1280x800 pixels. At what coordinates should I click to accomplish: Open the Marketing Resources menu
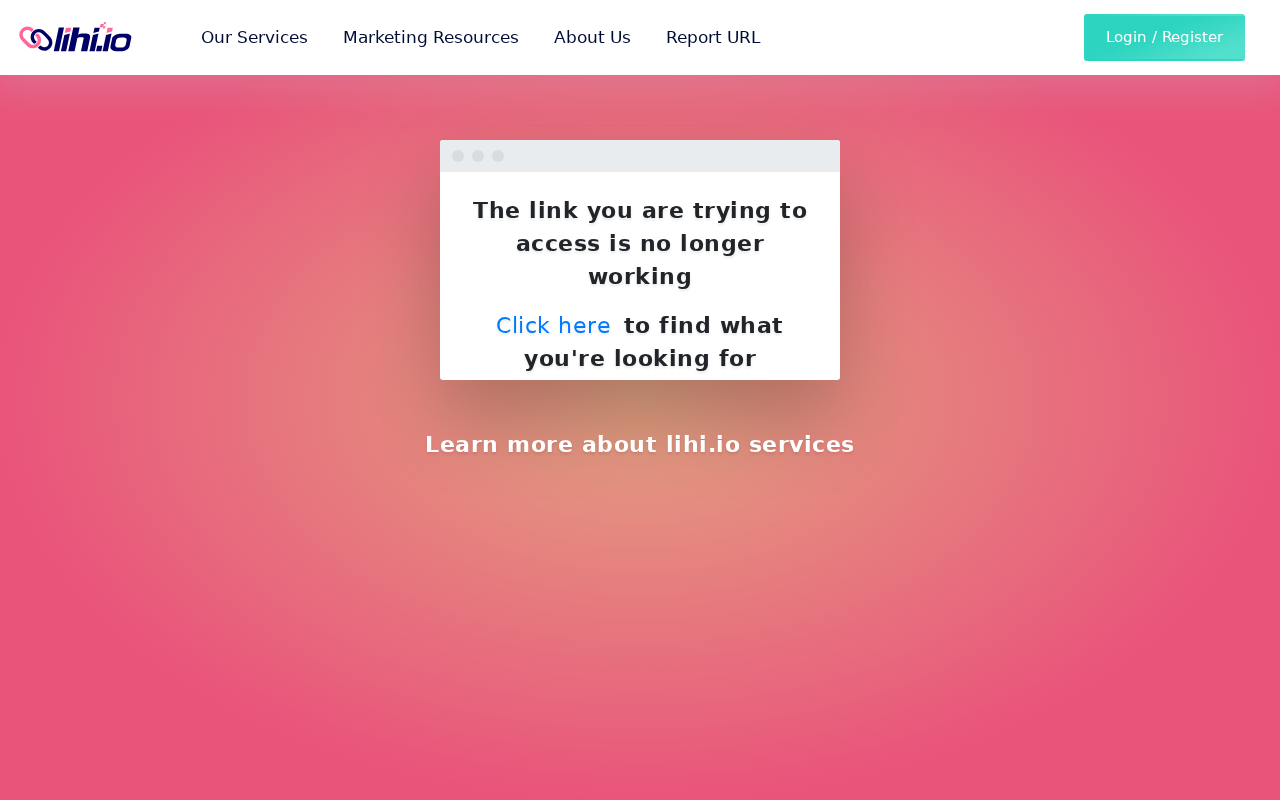tap(431, 37)
